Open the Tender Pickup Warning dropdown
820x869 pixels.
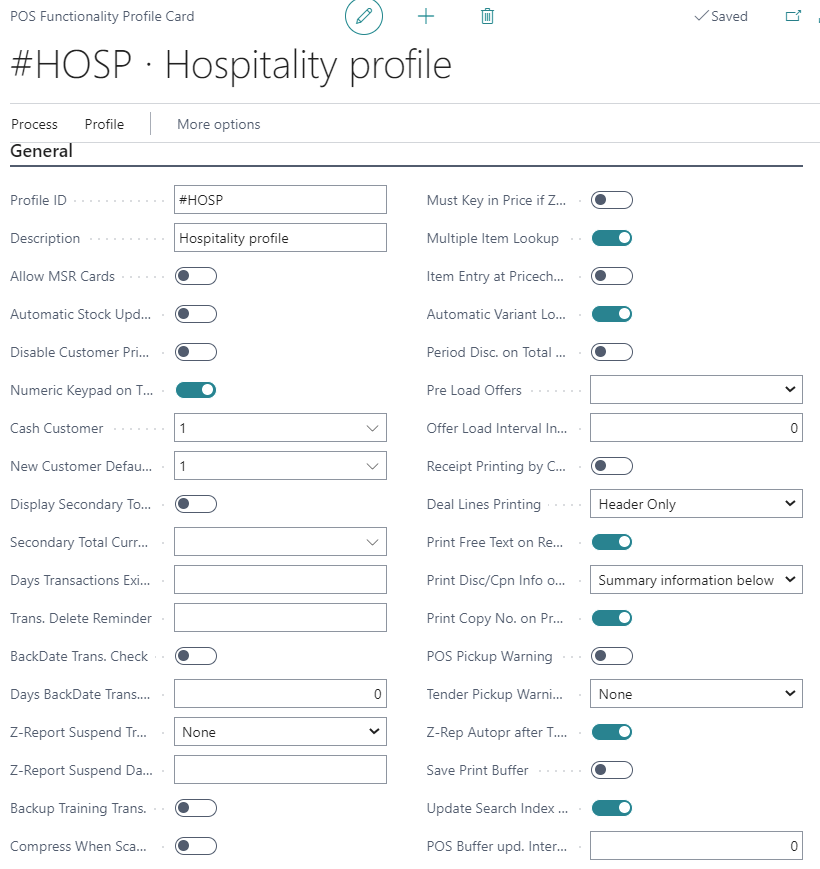(696, 694)
